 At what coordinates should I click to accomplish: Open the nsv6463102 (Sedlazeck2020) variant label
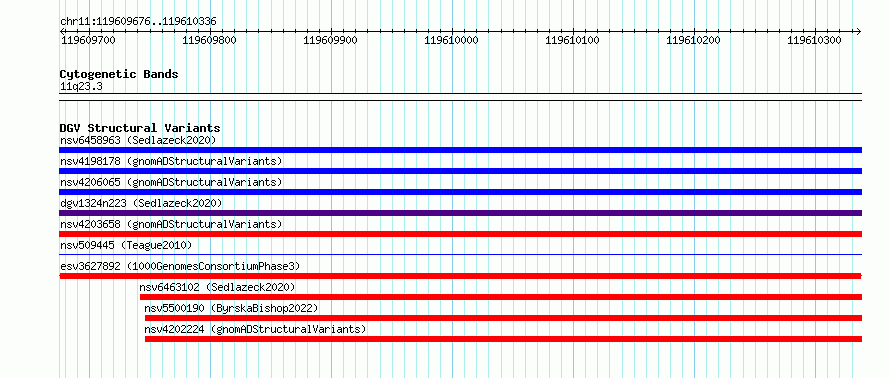217,287
